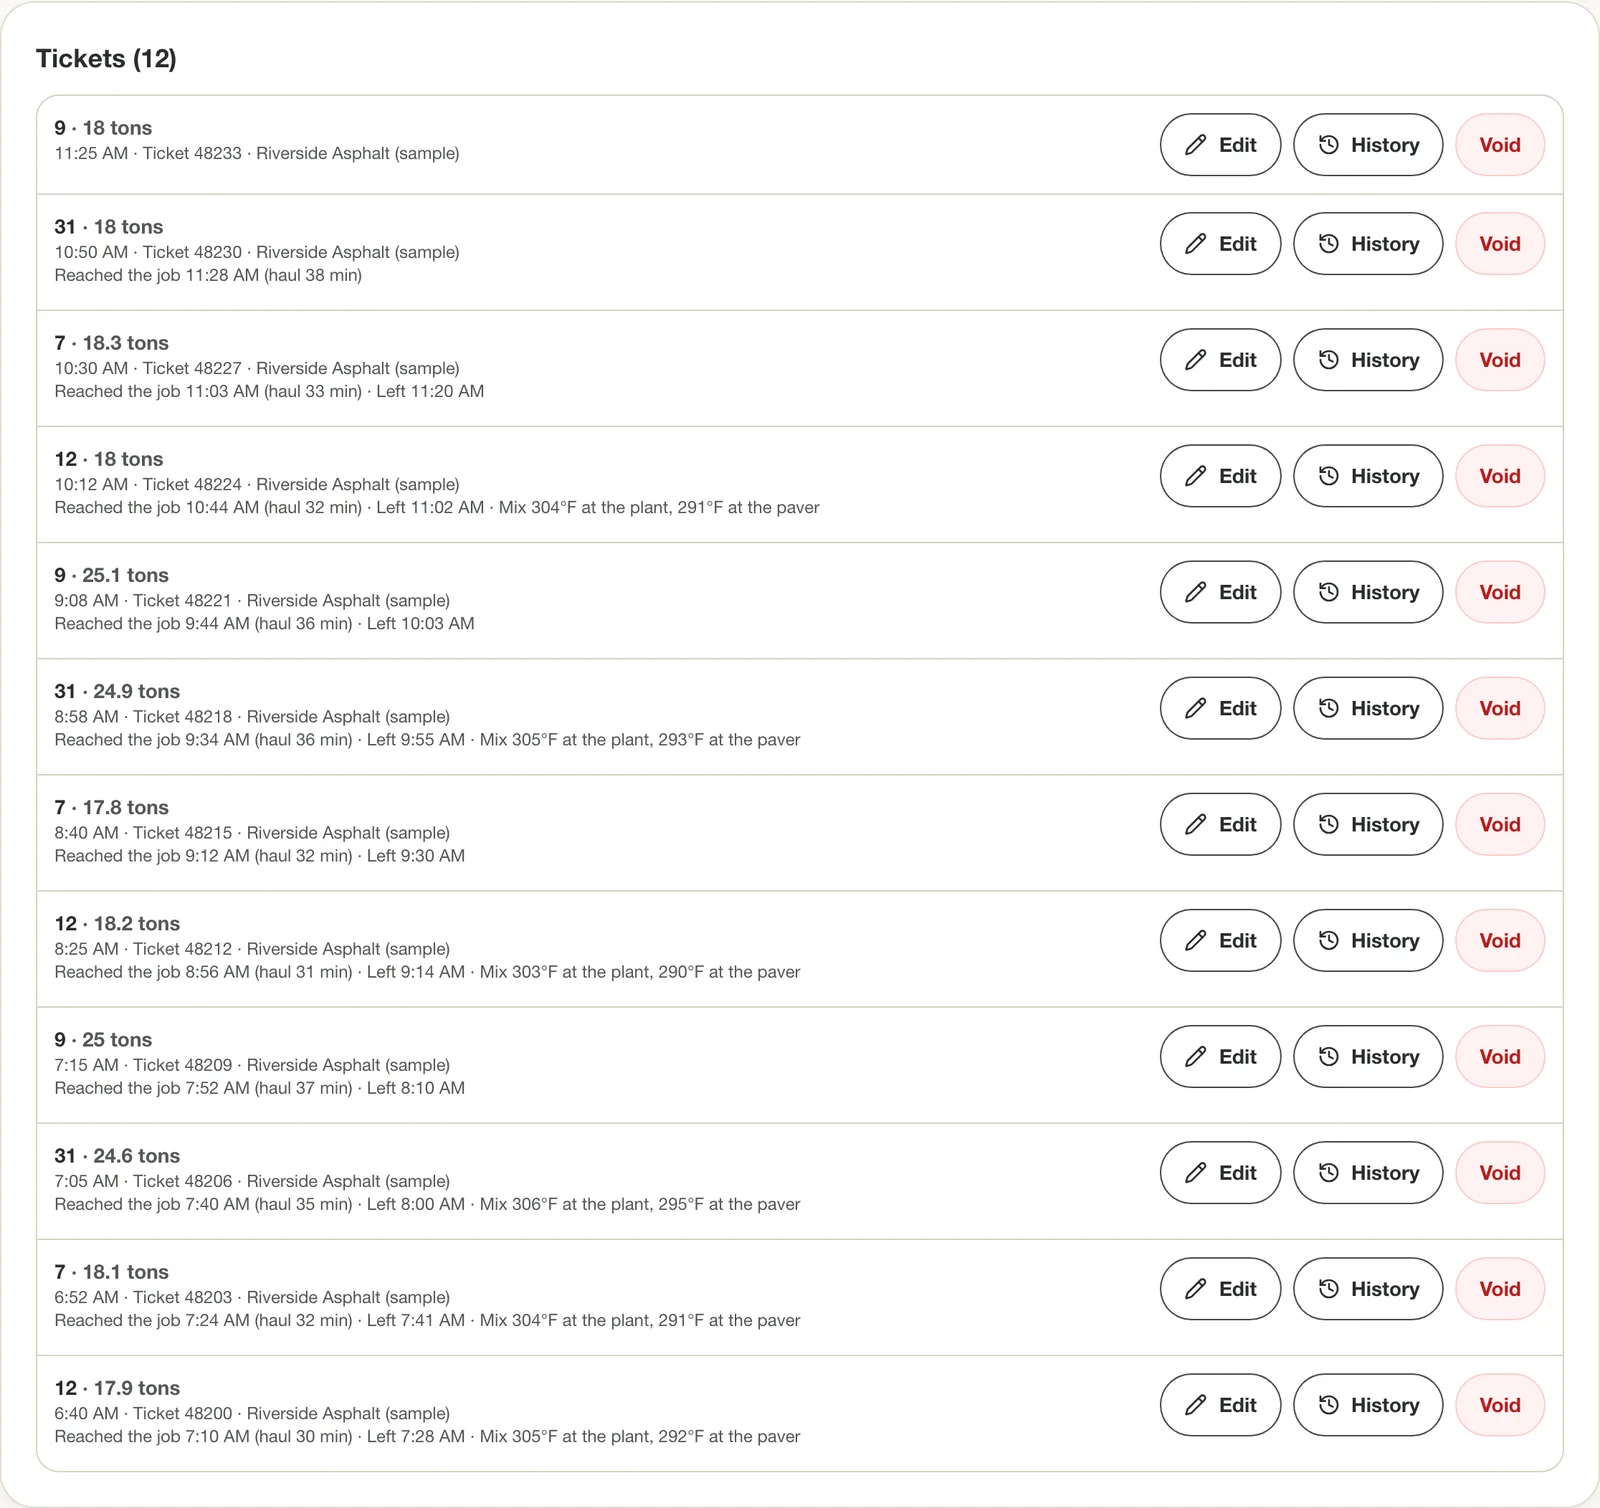
Task: Click the pencil icon on ticket 48215
Action: coord(1195,824)
